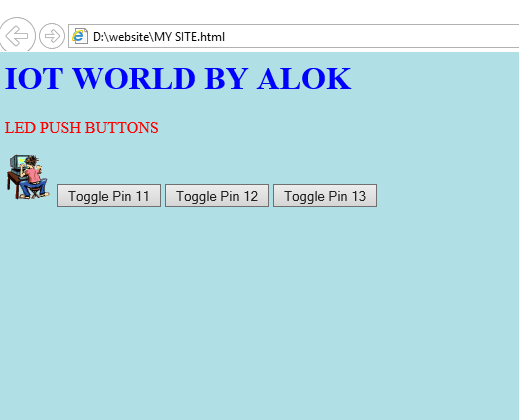Click the Internet Explorer page icon in address bar
Viewport: 519px width, 420px height.
click(x=80, y=36)
